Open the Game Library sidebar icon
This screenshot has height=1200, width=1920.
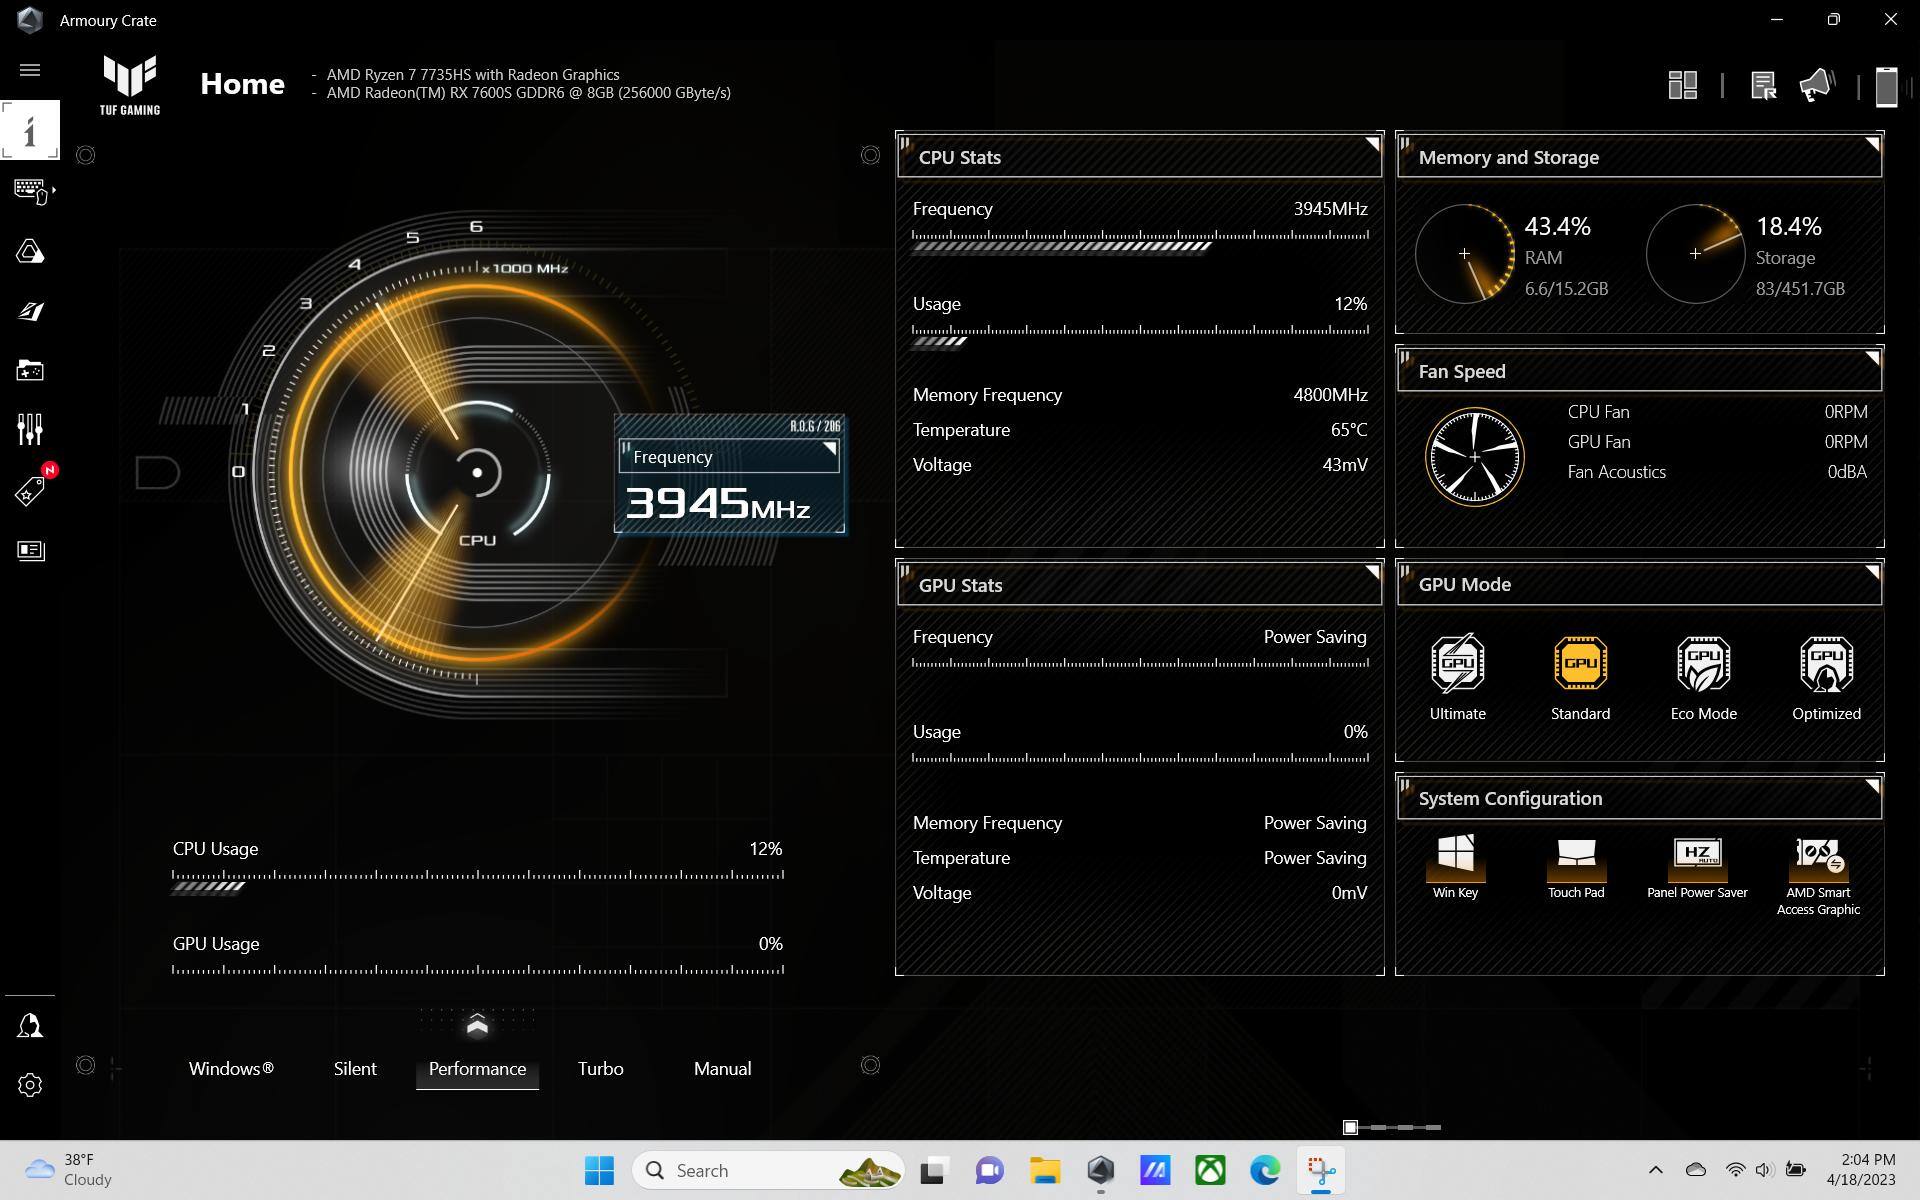coord(30,371)
